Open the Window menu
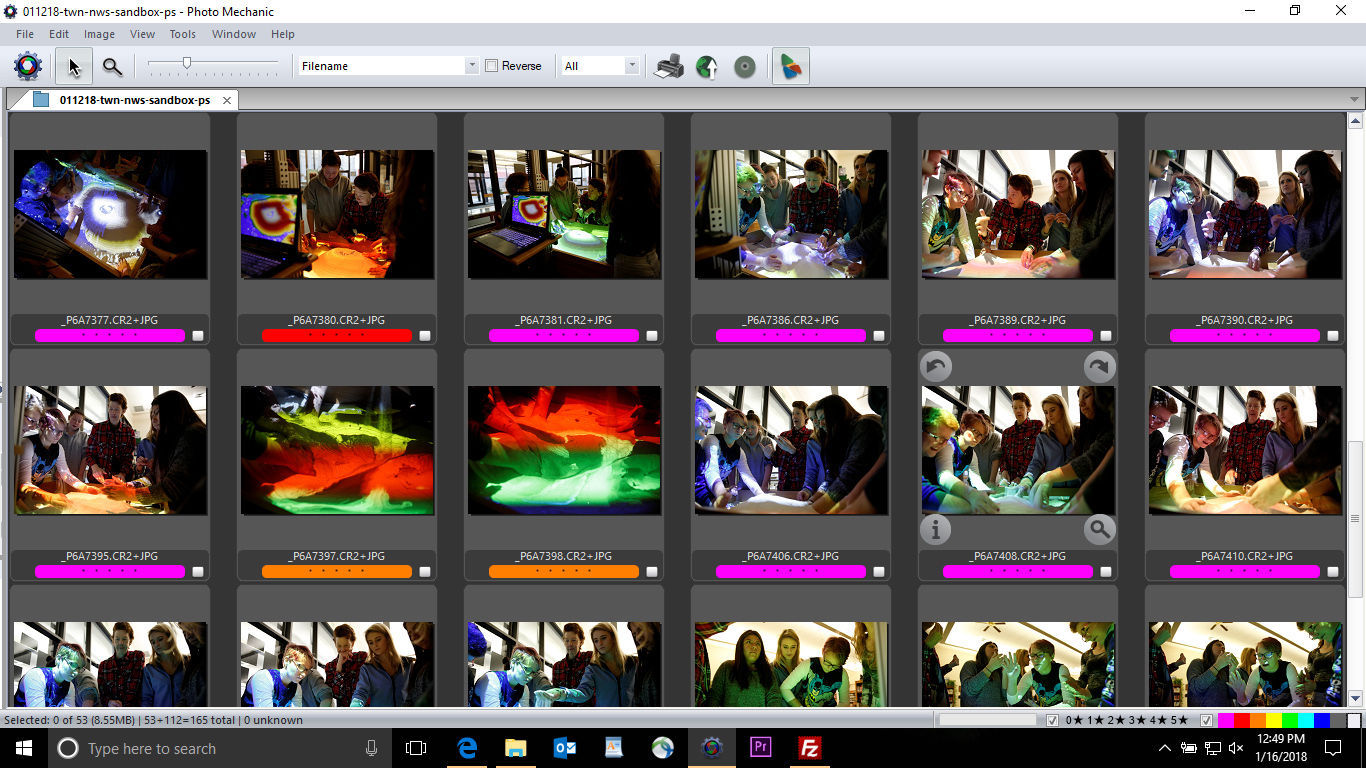This screenshot has width=1366, height=768. click(x=234, y=34)
